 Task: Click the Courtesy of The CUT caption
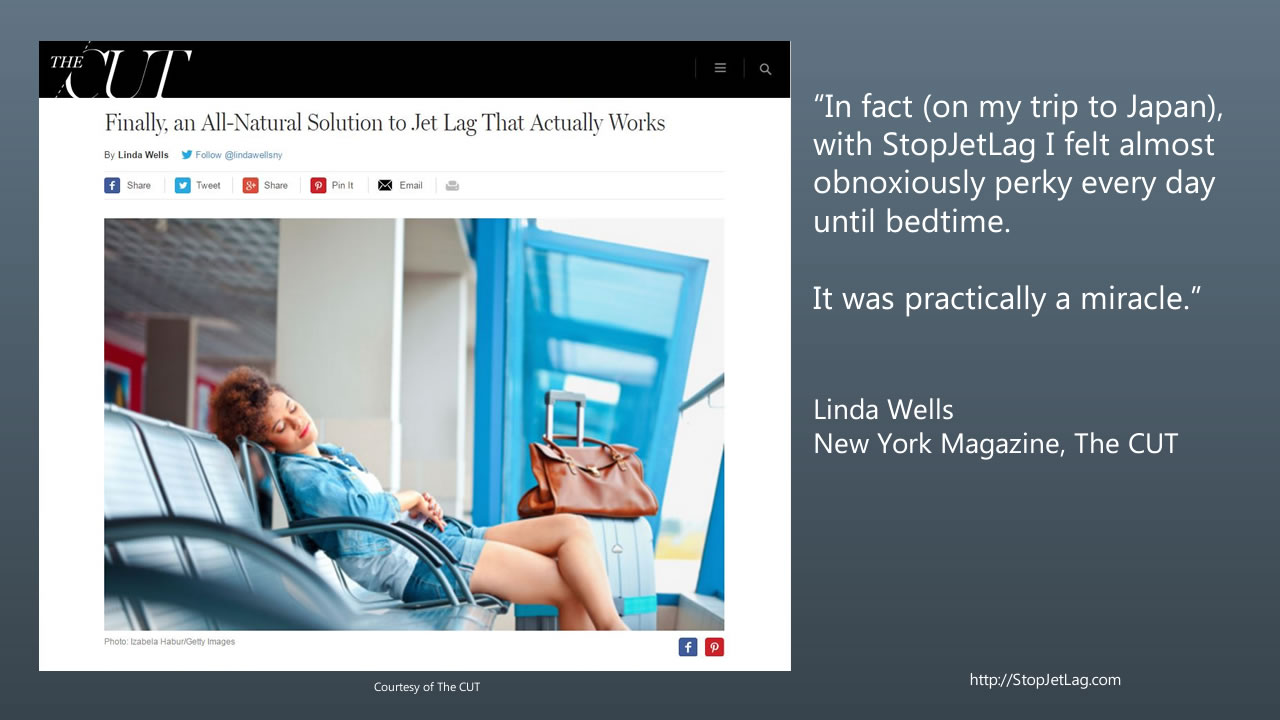(x=427, y=687)
